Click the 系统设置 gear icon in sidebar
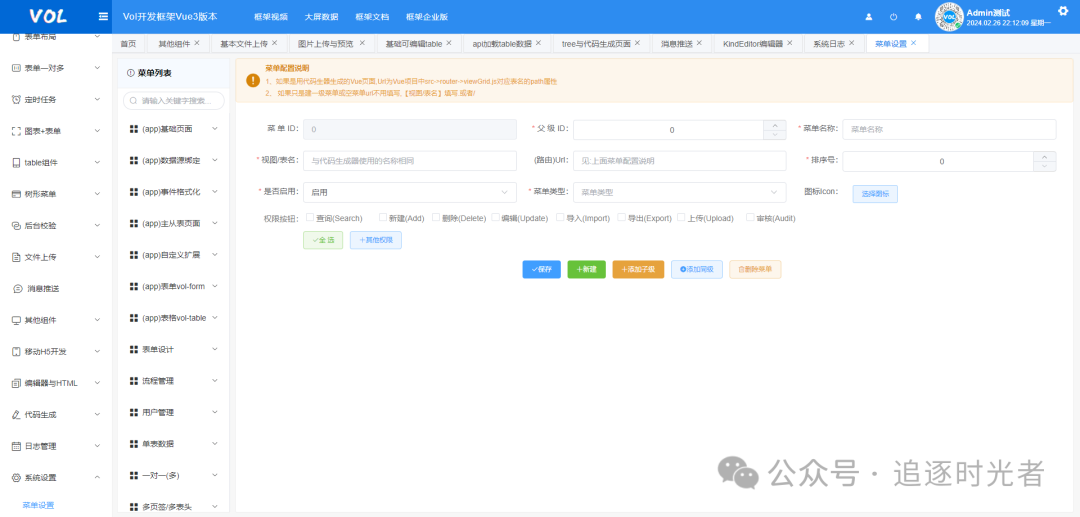 pyautogui.click(x=17, y=477)
